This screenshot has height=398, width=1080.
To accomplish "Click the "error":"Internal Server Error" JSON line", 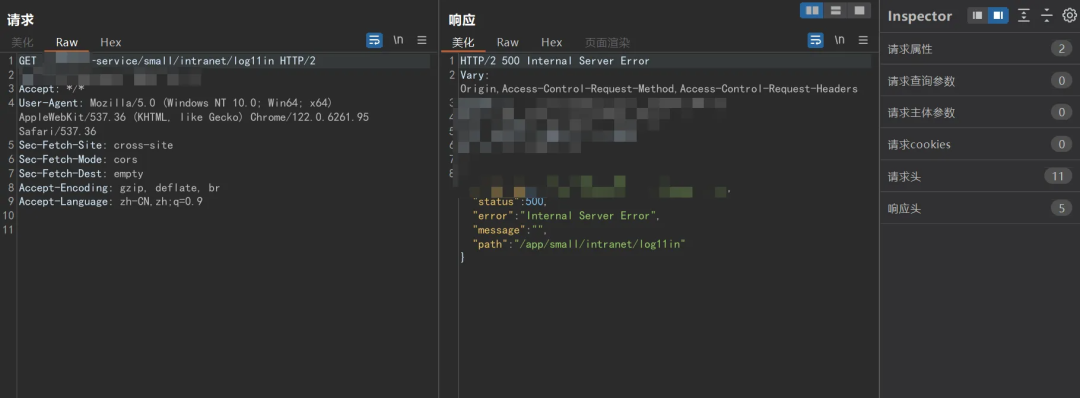I will [x=566, y=216].
